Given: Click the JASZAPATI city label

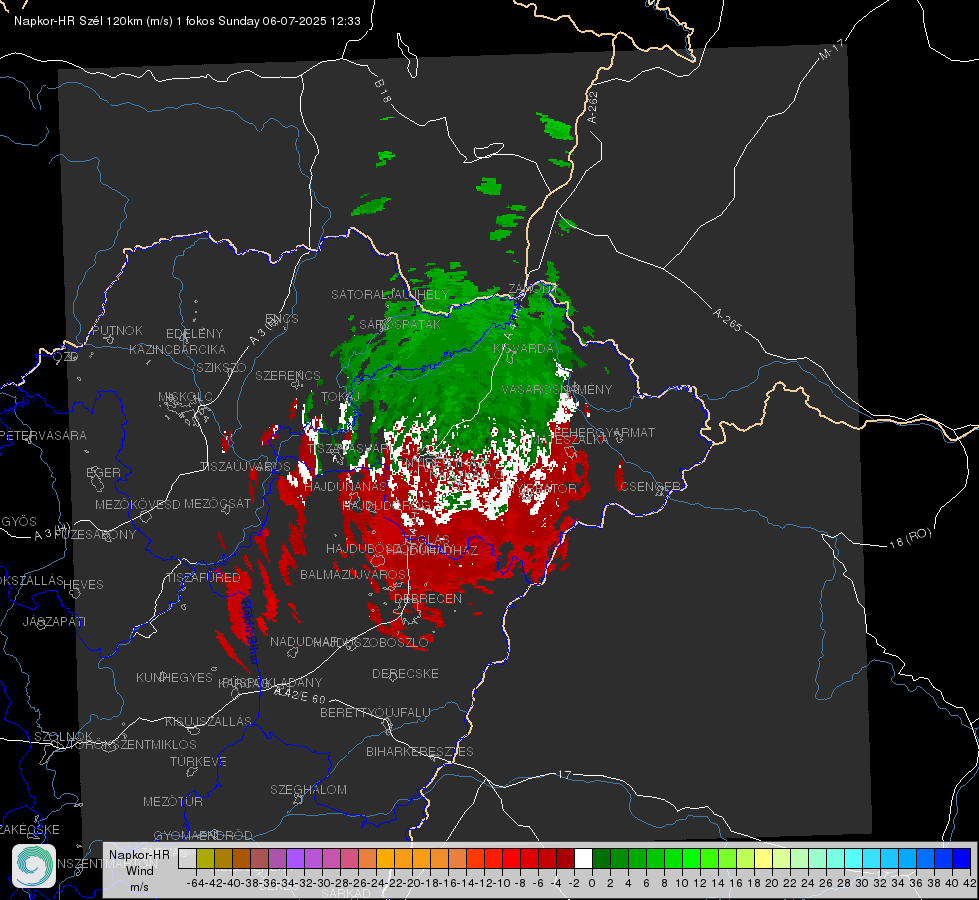Looking at the screenshot, I should coord(54,621).
